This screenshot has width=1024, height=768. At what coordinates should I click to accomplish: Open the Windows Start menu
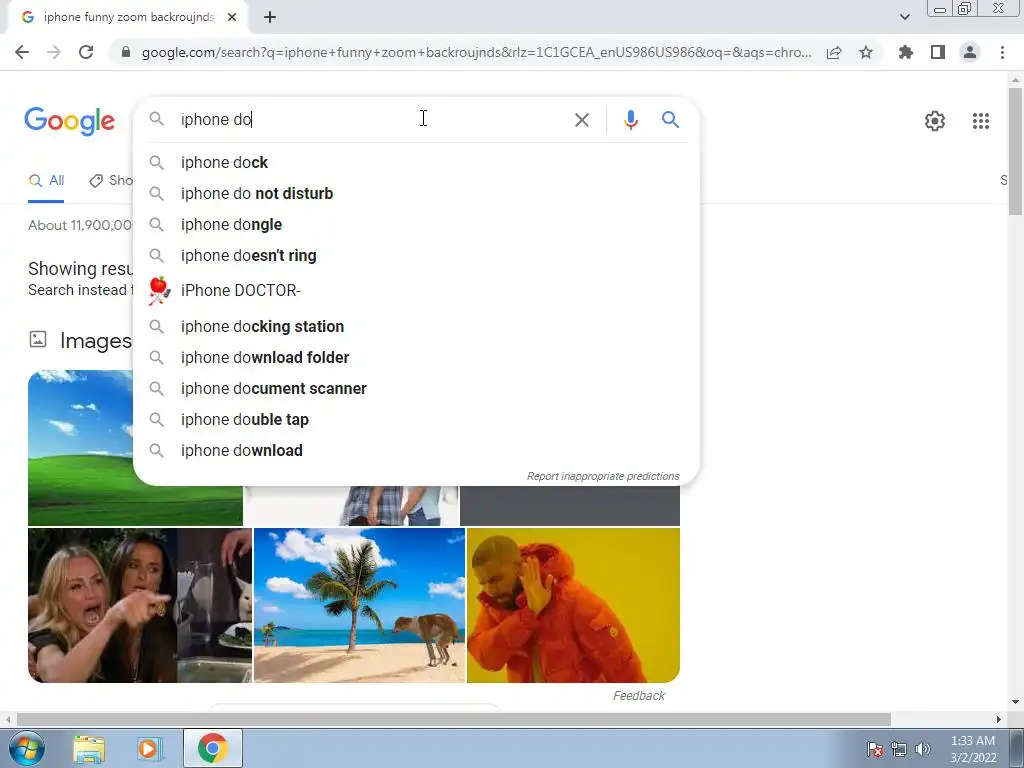(26, 748)
